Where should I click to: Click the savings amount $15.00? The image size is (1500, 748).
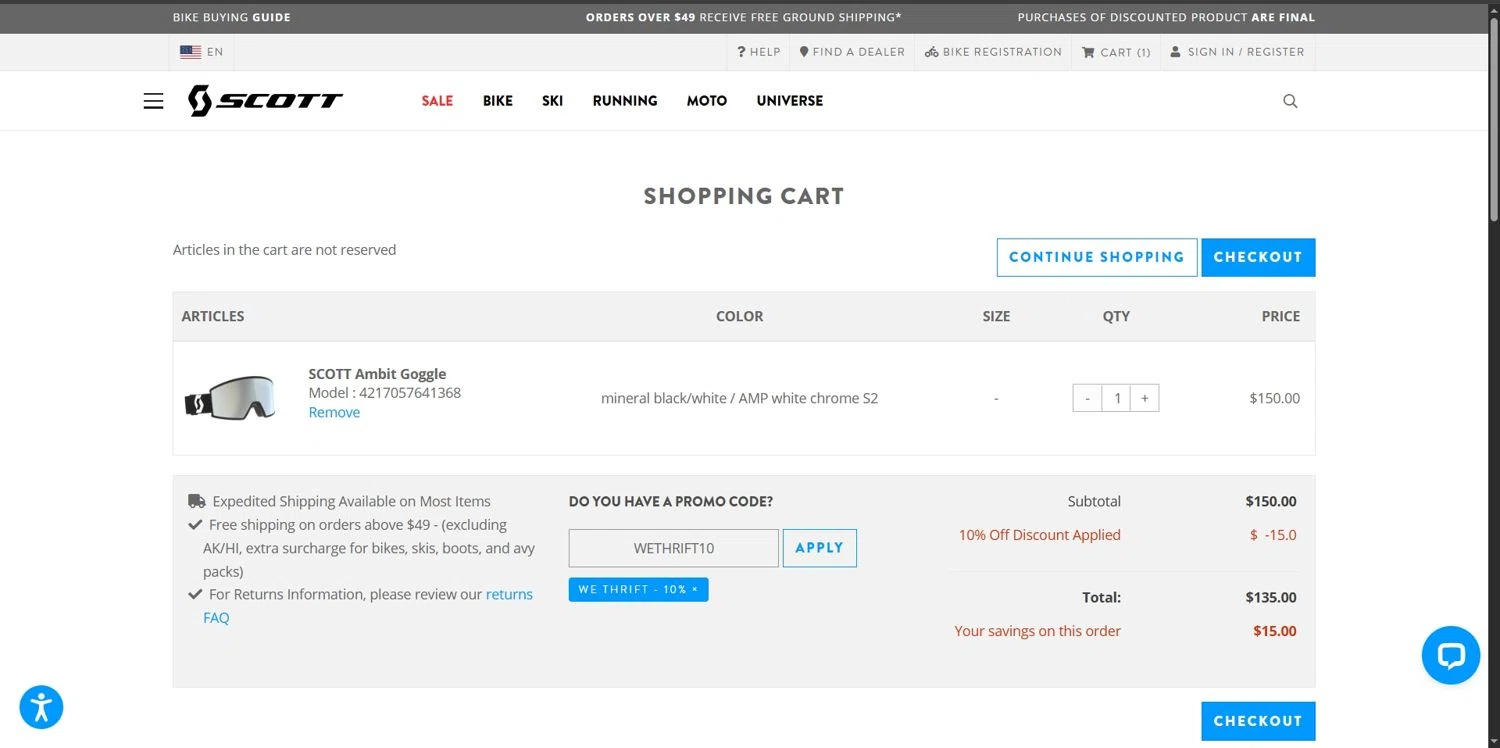click(1275, 631)
